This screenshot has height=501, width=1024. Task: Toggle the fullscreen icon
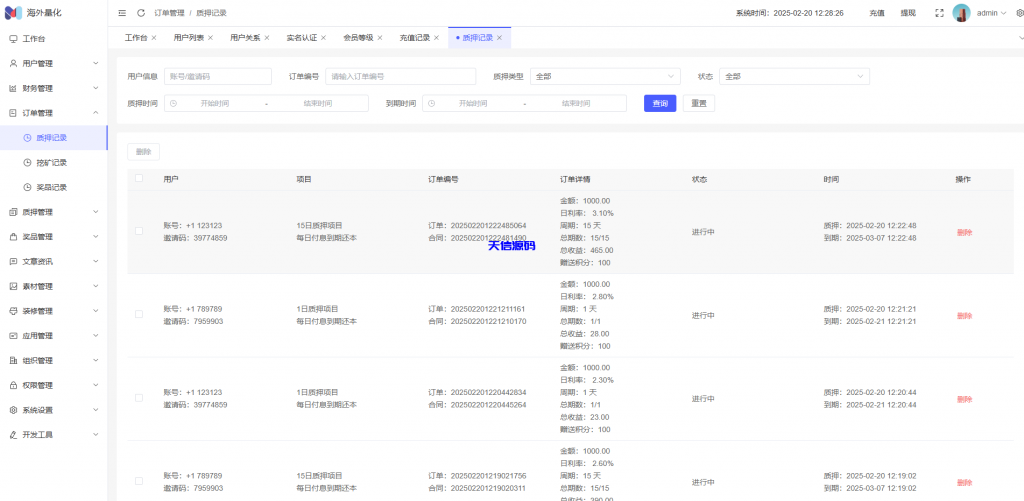click(940, 13)
